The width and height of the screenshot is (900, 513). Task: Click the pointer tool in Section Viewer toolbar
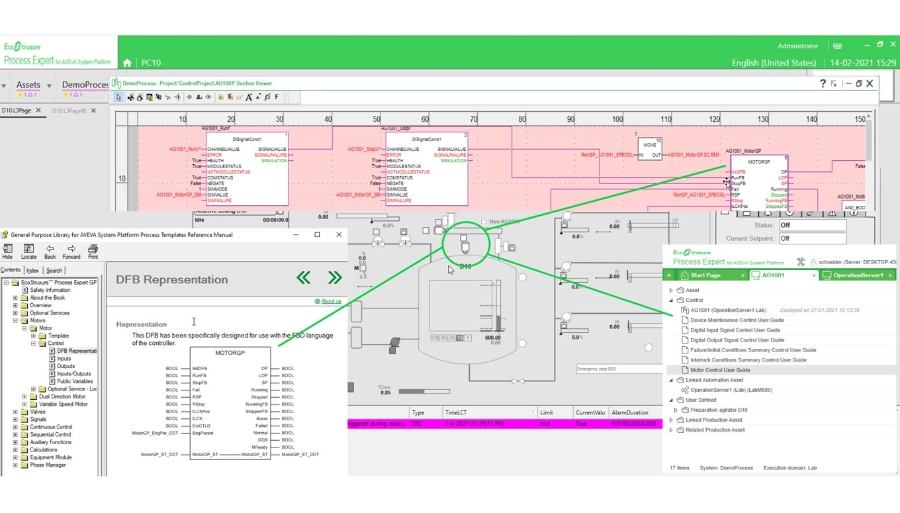pyautogui.click(x=119, y=97)
